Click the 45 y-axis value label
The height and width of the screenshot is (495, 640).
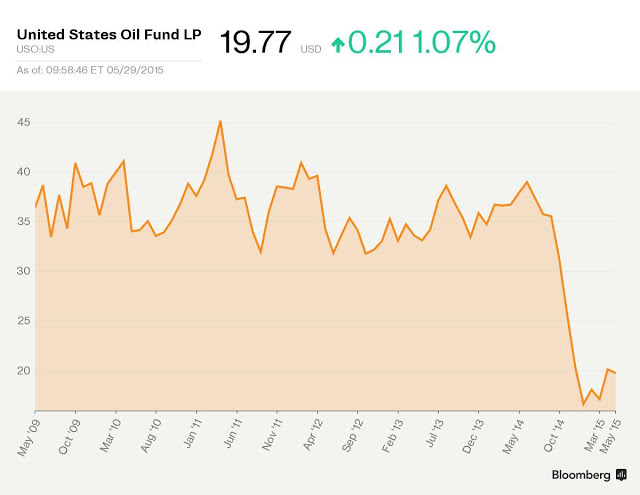[x=24, y=122]
